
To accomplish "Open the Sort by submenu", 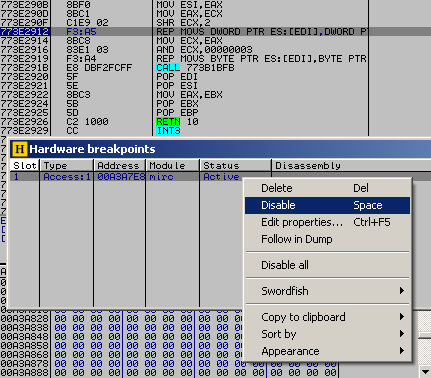I will click(327, 334).
